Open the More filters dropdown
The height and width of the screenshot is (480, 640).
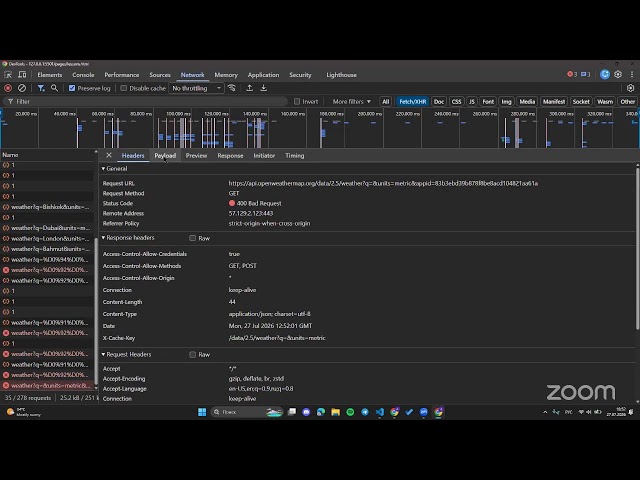point(351,101)
